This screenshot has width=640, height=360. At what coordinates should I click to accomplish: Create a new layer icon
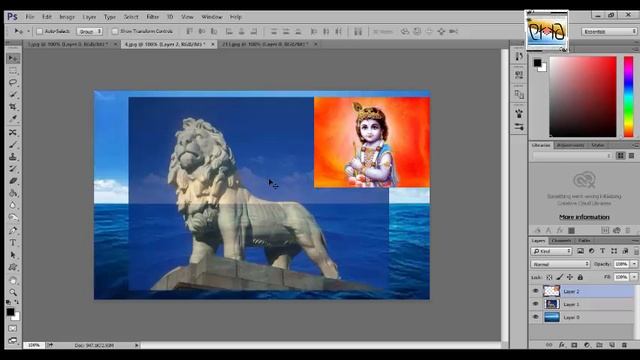click(x=612, y=345)
